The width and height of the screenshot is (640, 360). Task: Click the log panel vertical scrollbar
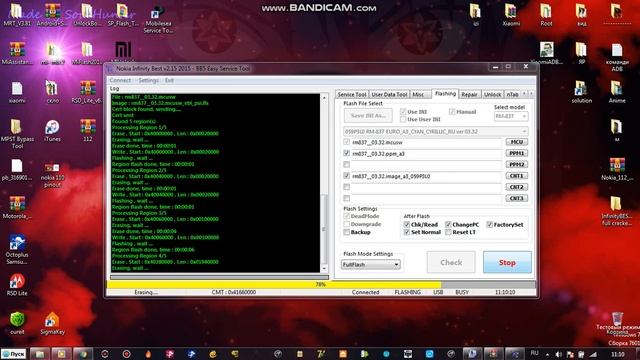324,183
